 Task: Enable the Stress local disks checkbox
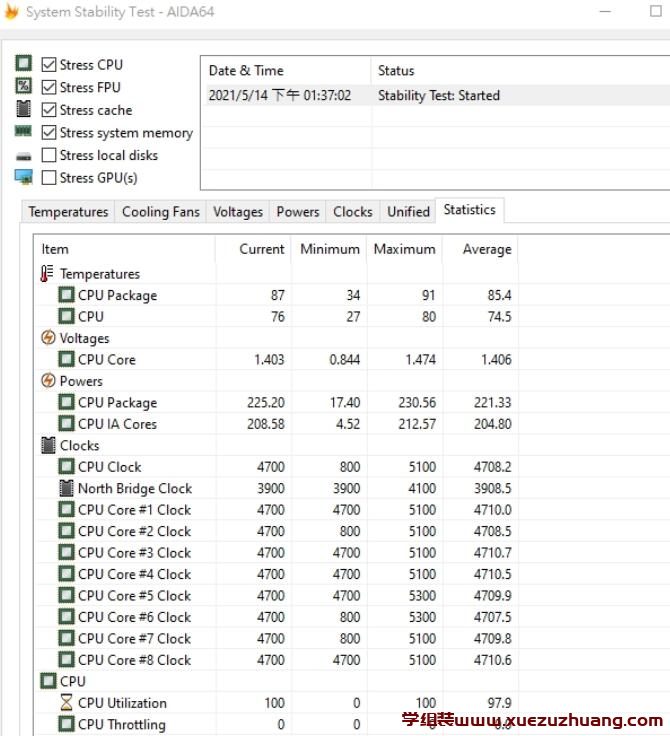49,155
